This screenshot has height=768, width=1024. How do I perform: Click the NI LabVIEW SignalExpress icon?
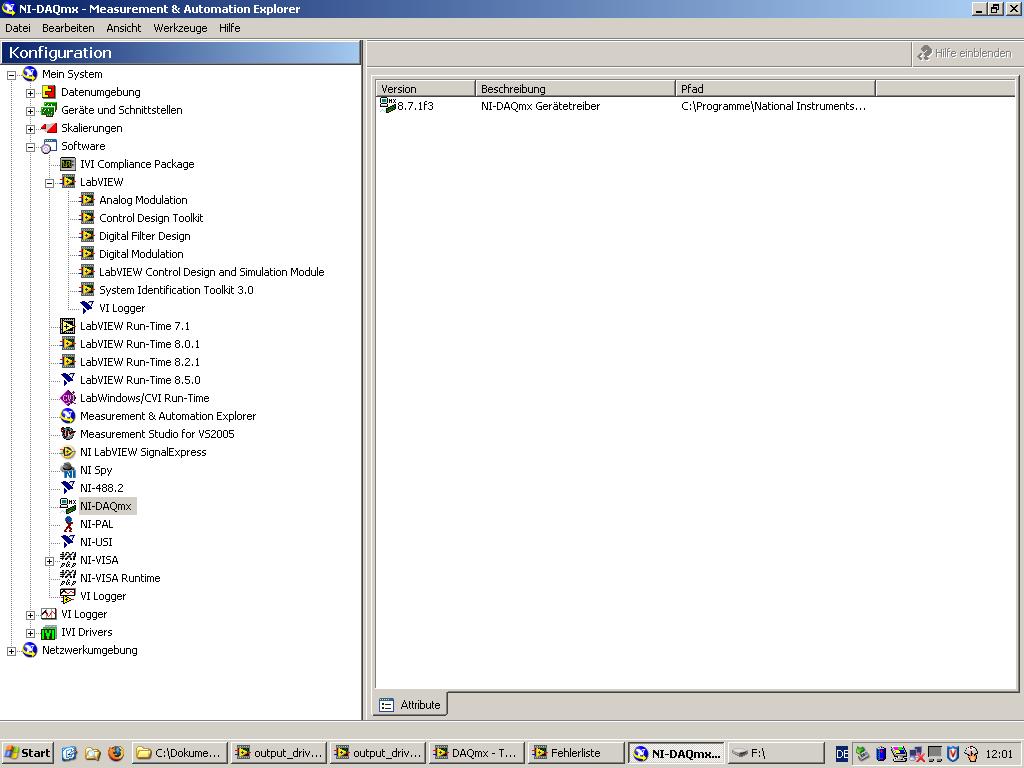click(x=68, y=452)
